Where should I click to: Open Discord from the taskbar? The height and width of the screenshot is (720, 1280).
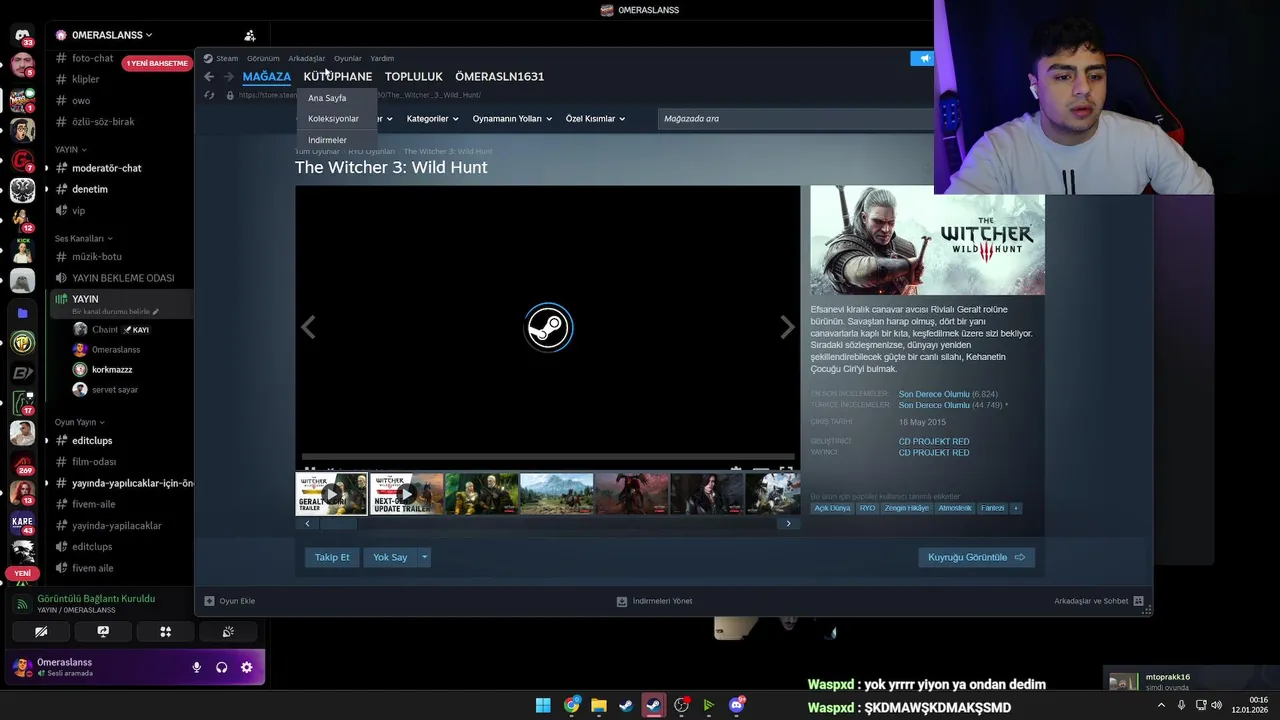[x=737, y=705]
